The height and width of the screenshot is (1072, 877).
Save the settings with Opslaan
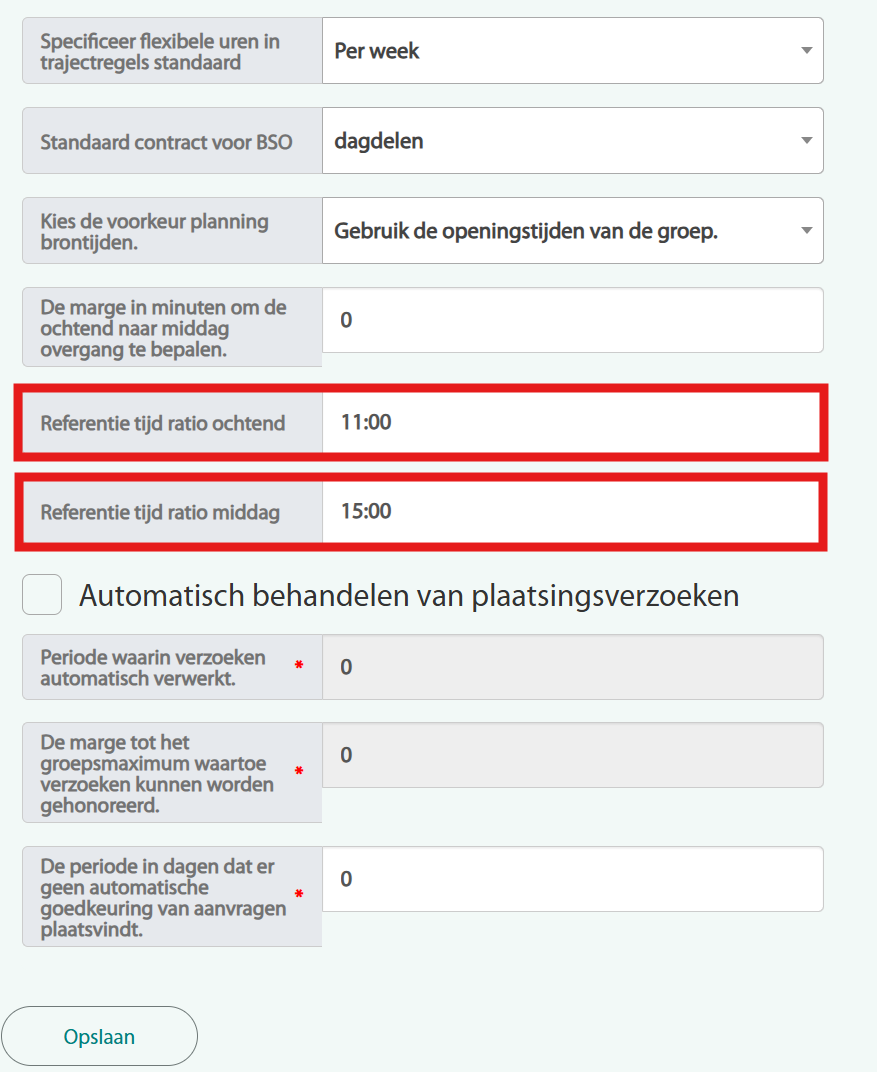(99, 1037)
